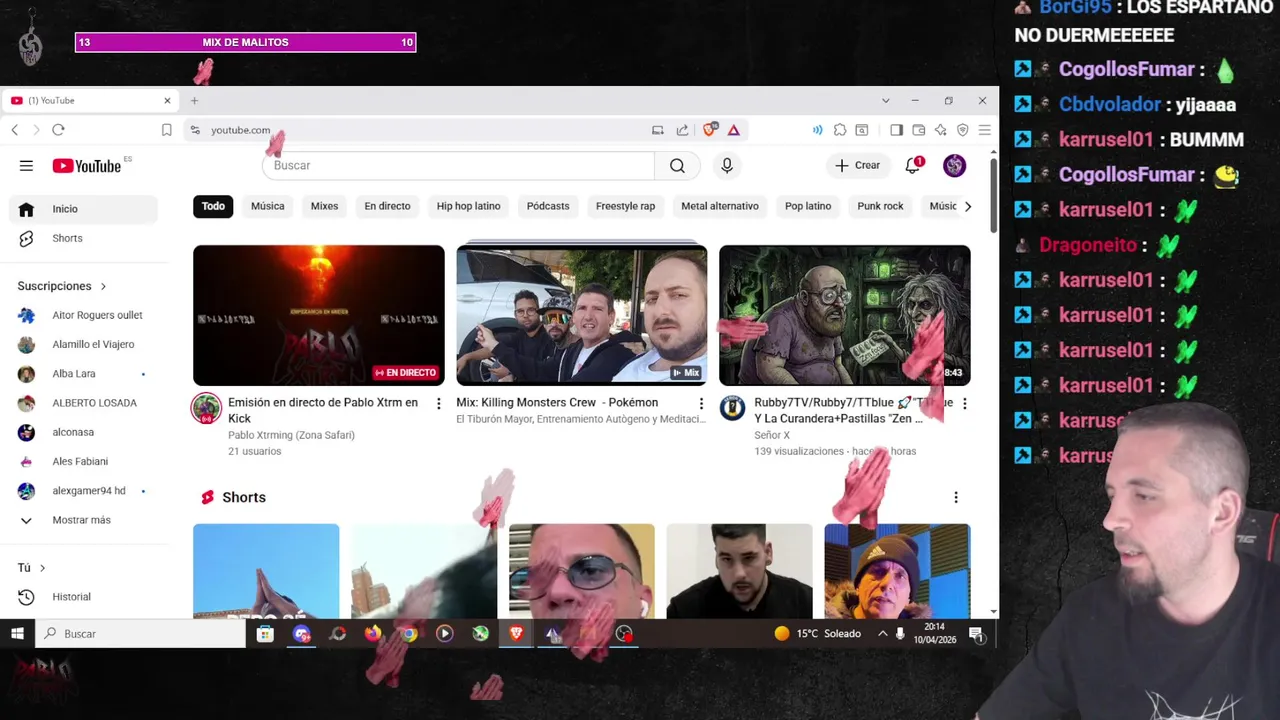Play the Killing Monsters Crew mix thumbnail
The width and height of the screenshot is (1280, 720).
(582, 315)
